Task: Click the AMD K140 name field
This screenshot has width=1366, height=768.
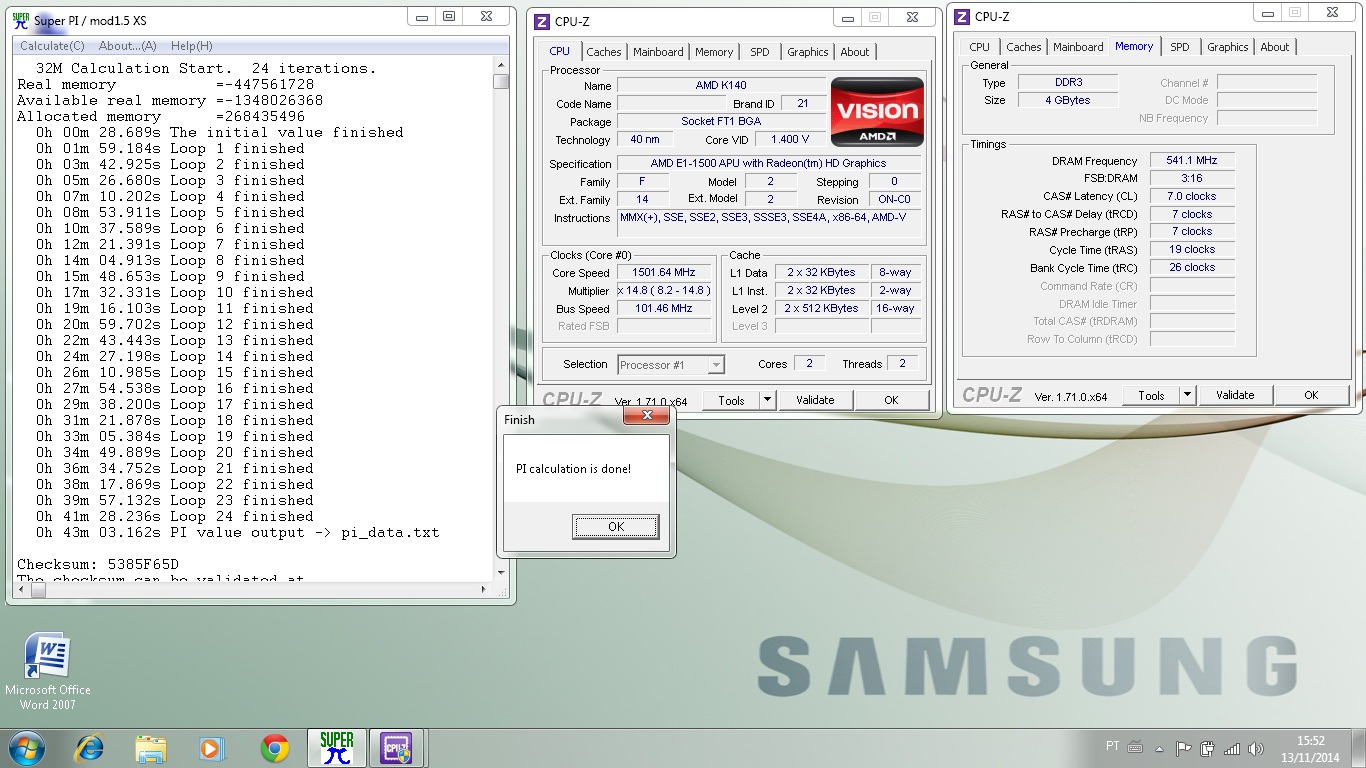Action: [721, 85]
